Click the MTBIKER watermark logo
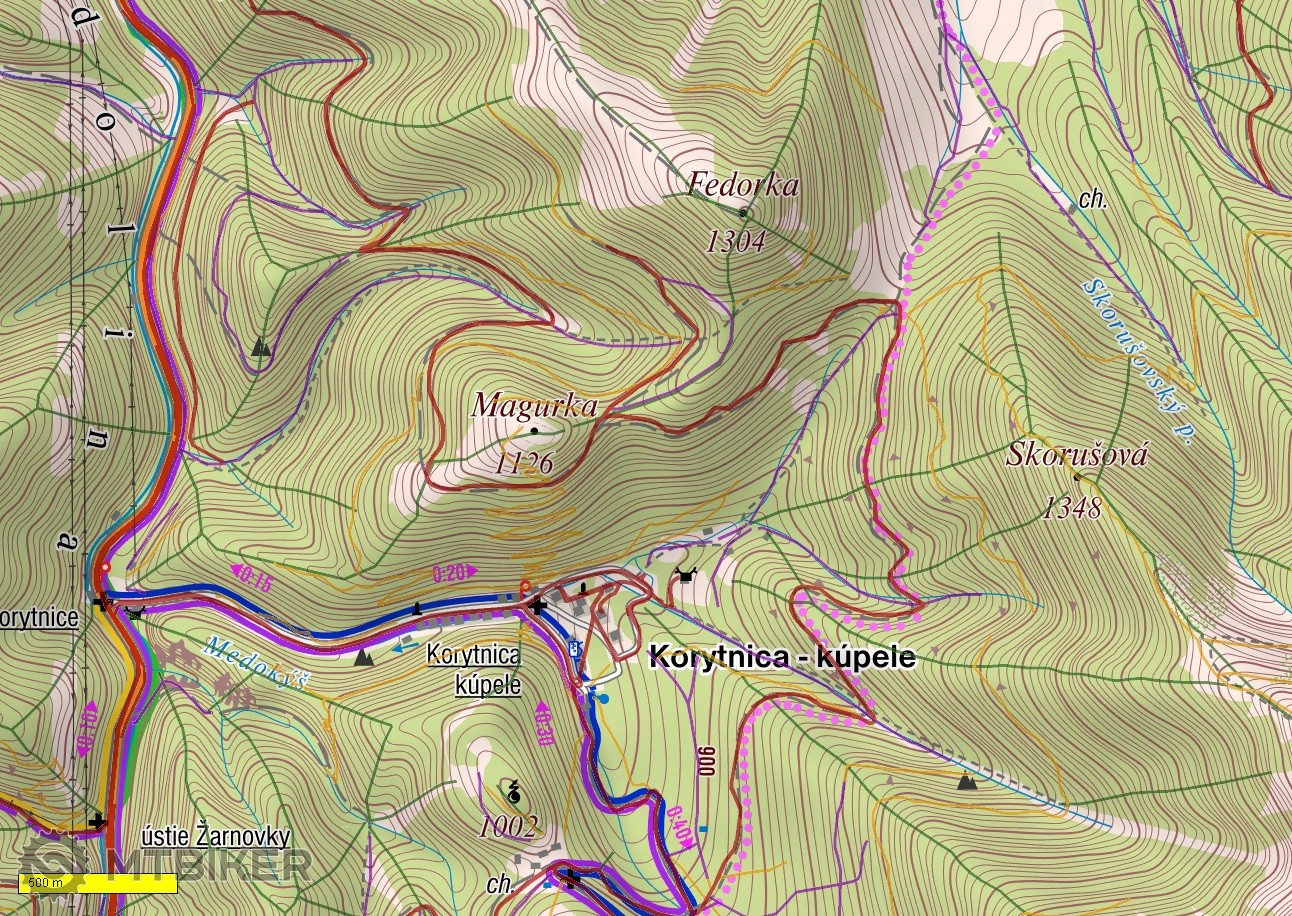1292x916 pixels. [165, 864]
